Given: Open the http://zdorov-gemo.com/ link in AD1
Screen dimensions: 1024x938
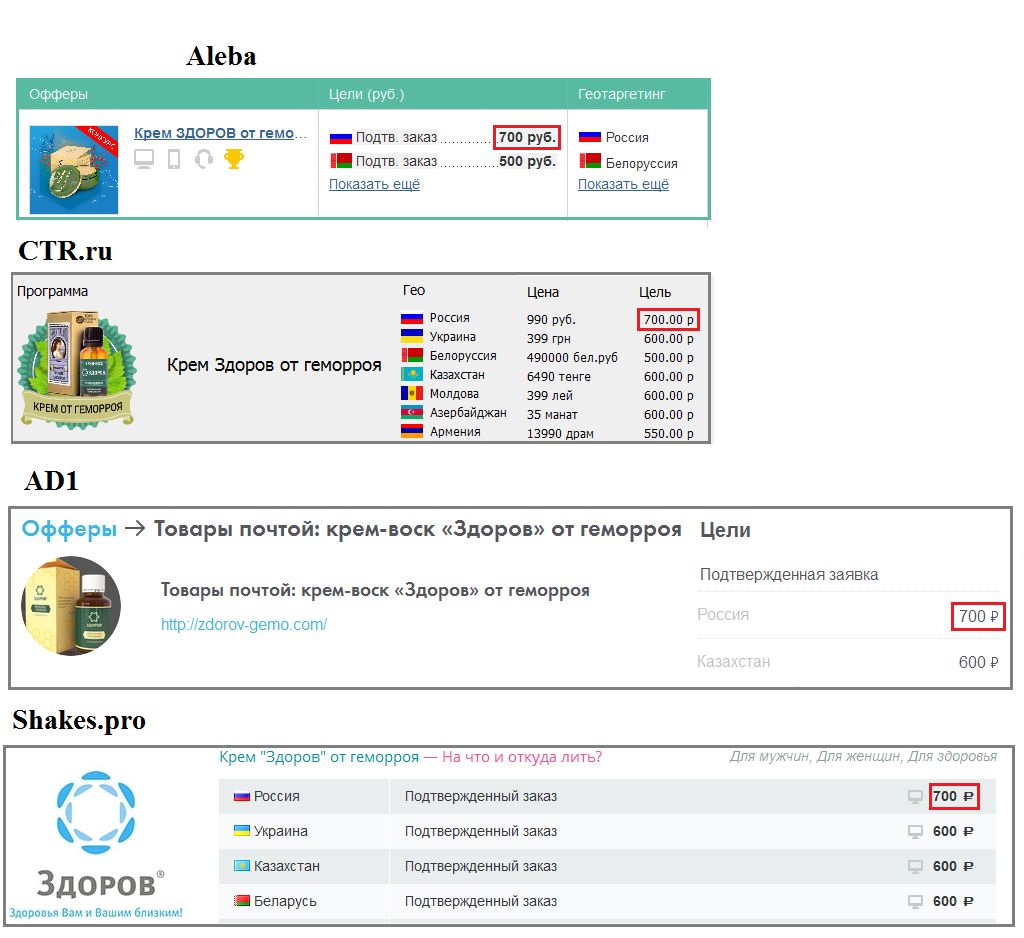Looking at the screenshot, I should [x=244, y=624].
